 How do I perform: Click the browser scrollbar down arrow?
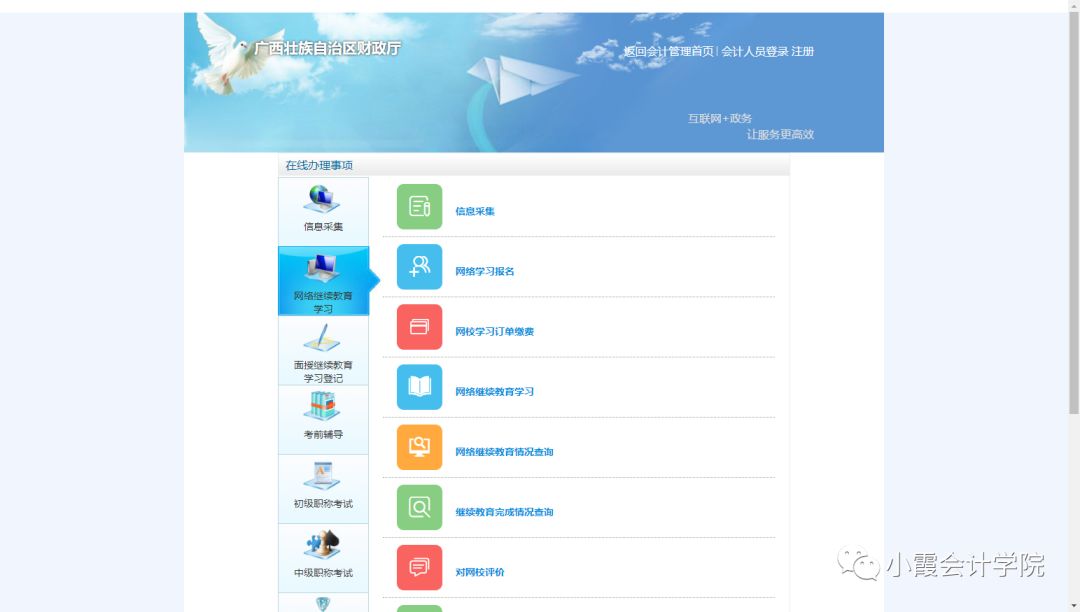pyautogui.click(x=1073, y=604)
